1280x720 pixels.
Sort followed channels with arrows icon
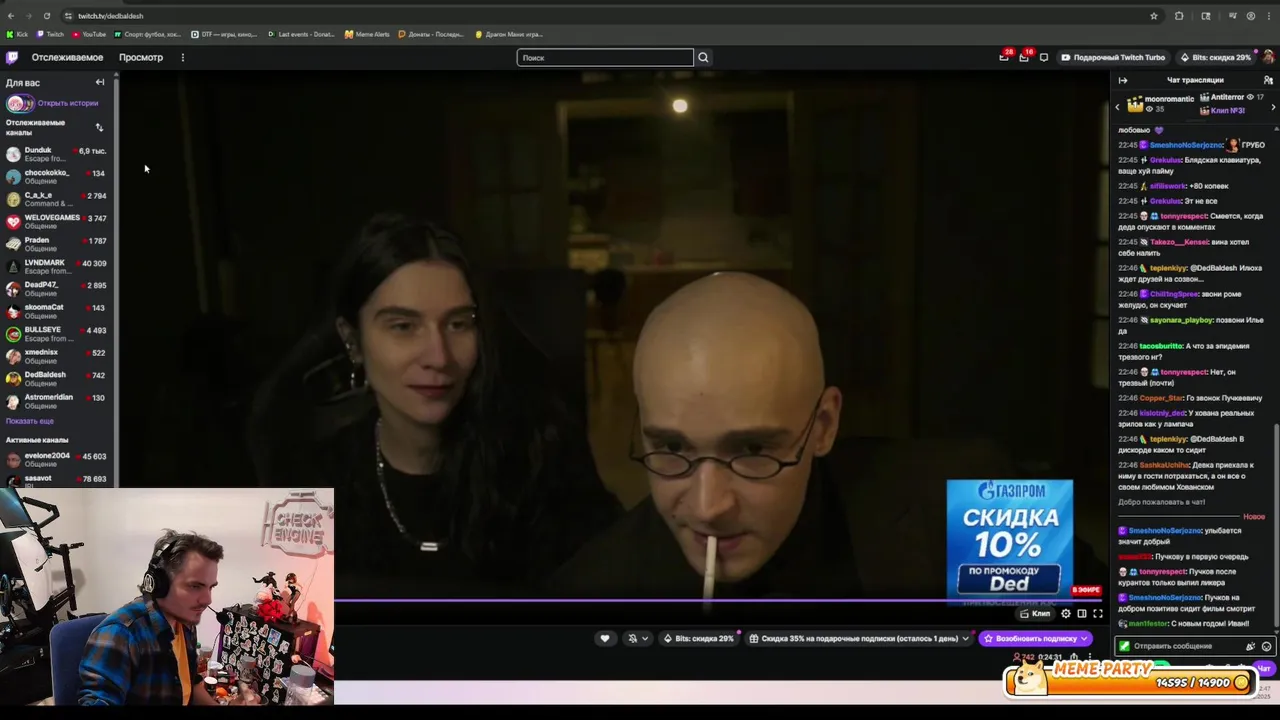click(x=99, y=127)
